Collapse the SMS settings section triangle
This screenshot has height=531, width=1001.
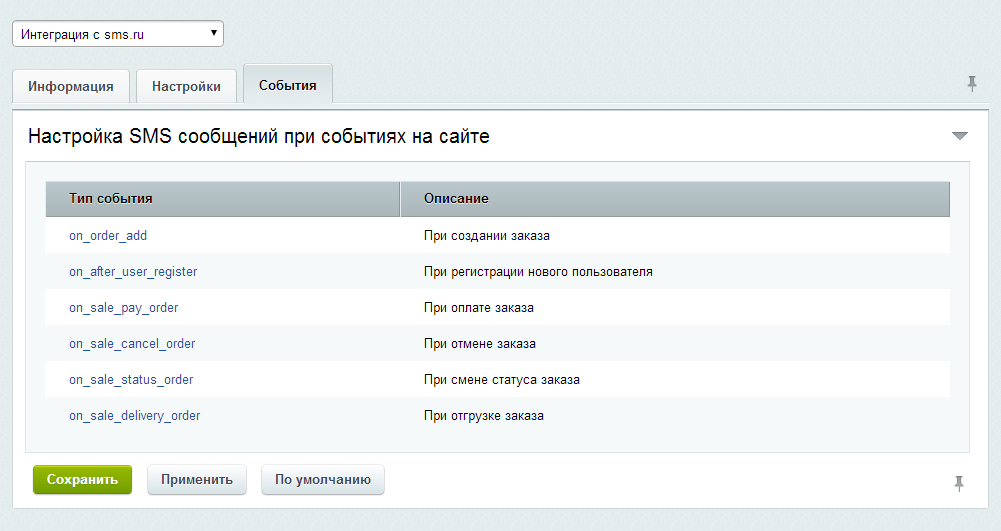coord(960,136)
